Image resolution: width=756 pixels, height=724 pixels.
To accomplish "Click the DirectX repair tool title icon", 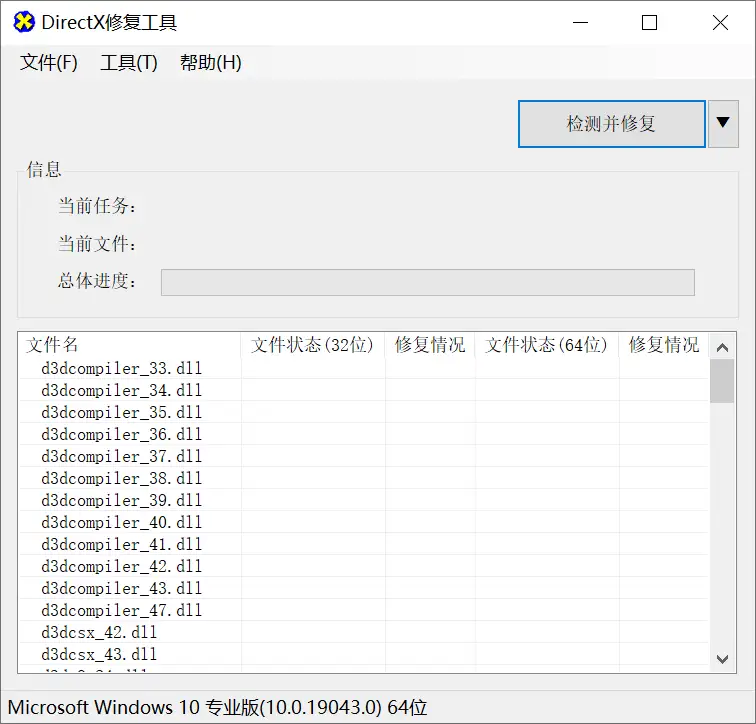I will [x=24, y=22].
